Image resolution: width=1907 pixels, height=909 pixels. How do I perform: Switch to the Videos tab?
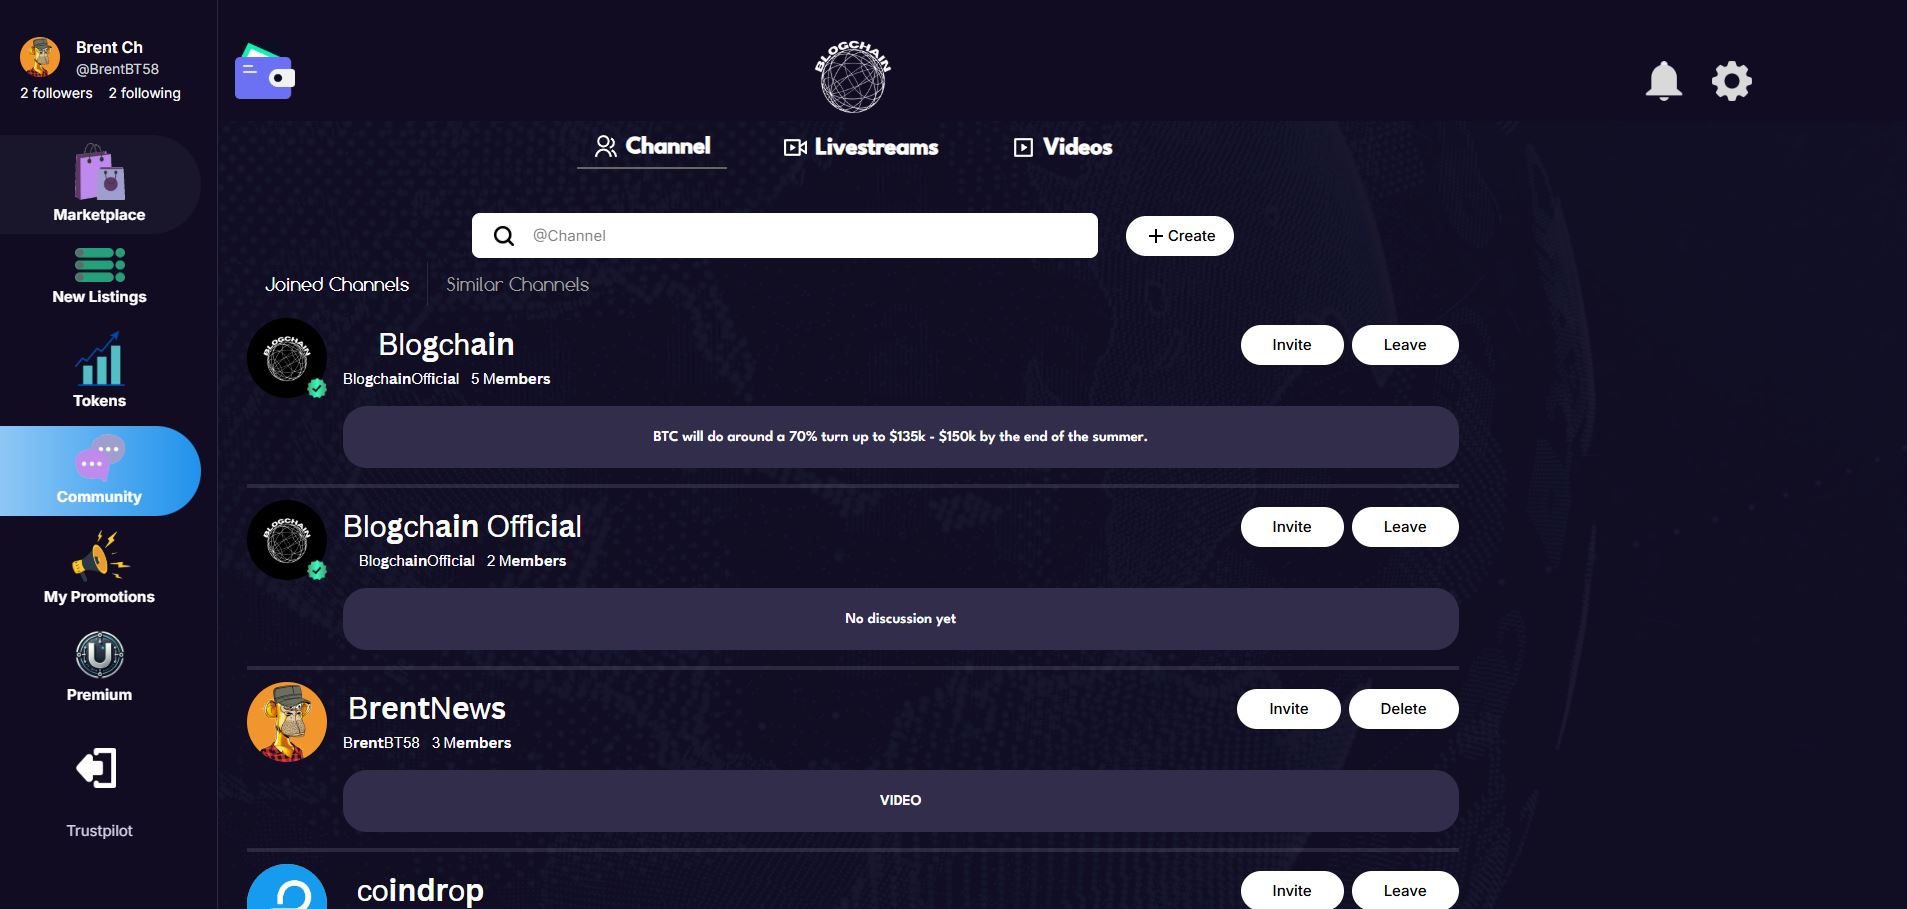[x=1063, y=147]
